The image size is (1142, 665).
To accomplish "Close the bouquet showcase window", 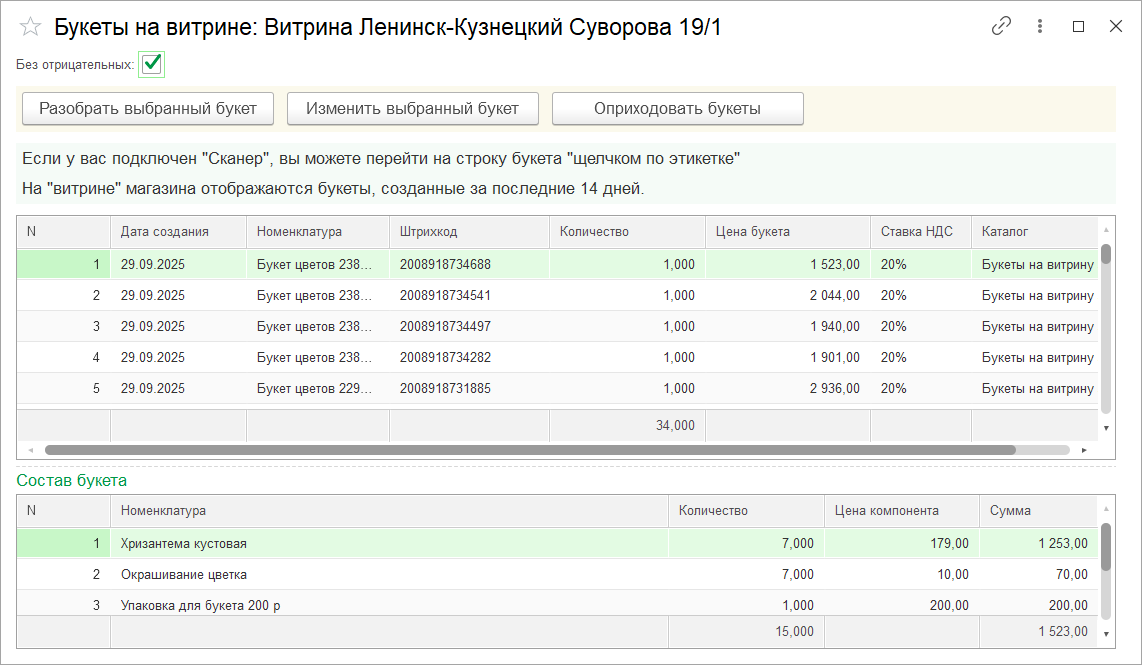I will tap(1116, 27).
